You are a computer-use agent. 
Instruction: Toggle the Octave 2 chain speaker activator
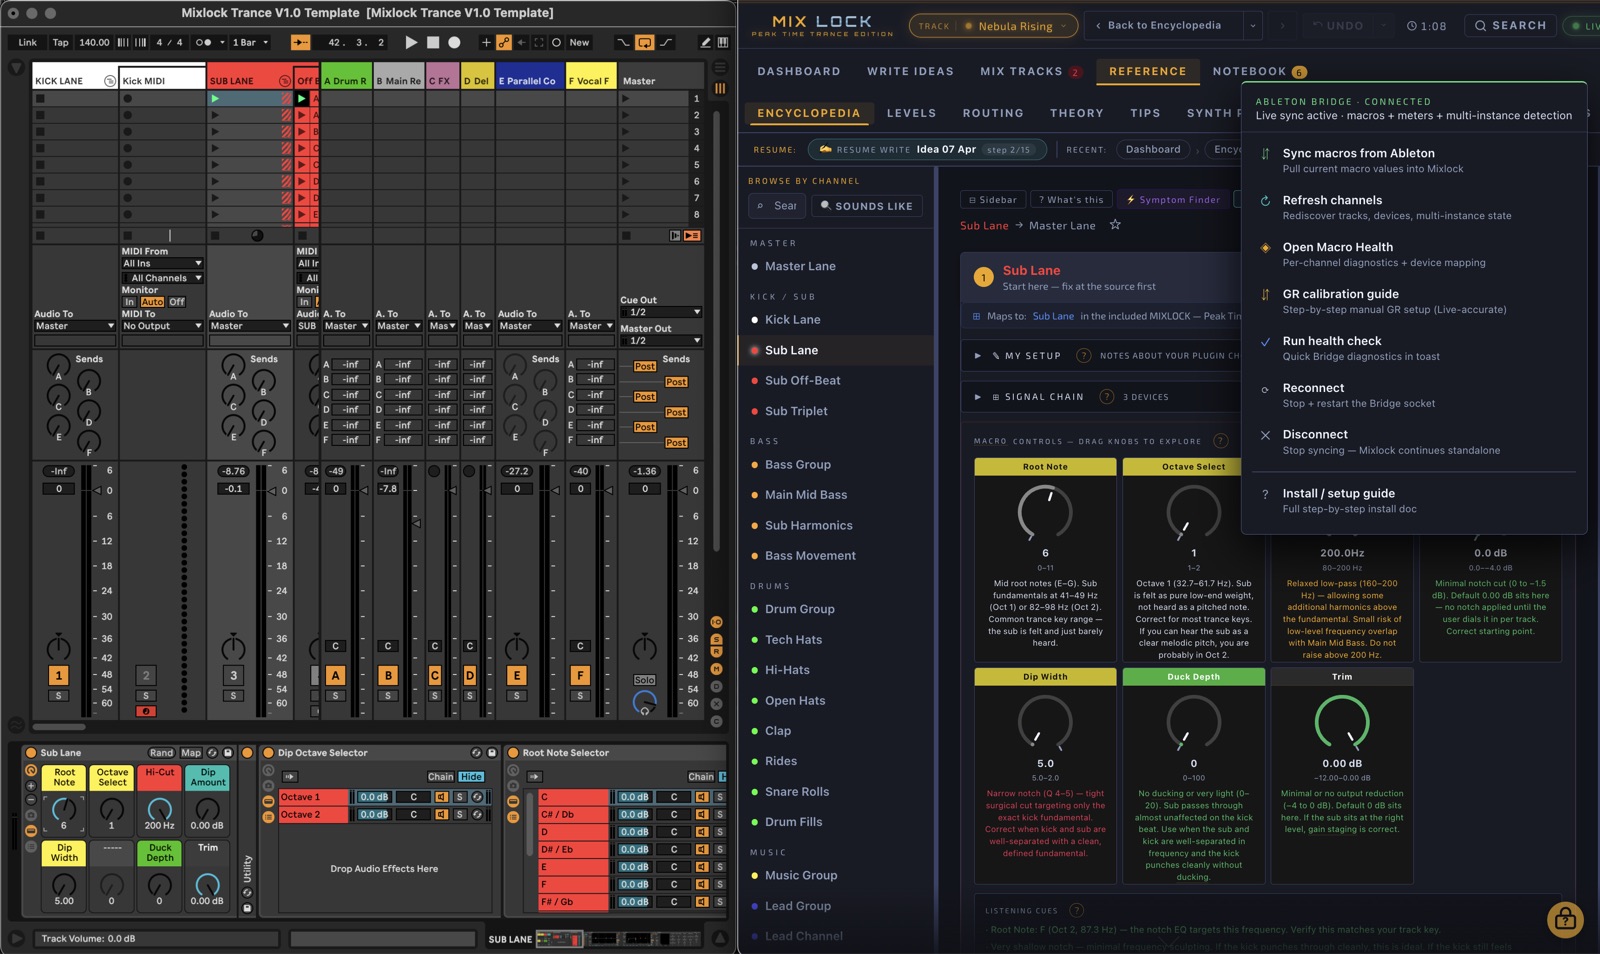(441, 815)
